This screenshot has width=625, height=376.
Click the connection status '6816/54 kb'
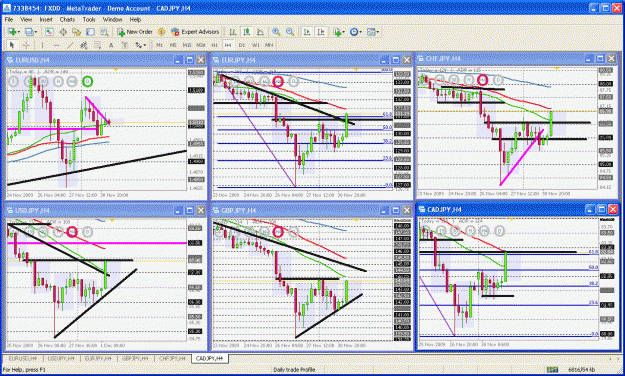(582, 370)
